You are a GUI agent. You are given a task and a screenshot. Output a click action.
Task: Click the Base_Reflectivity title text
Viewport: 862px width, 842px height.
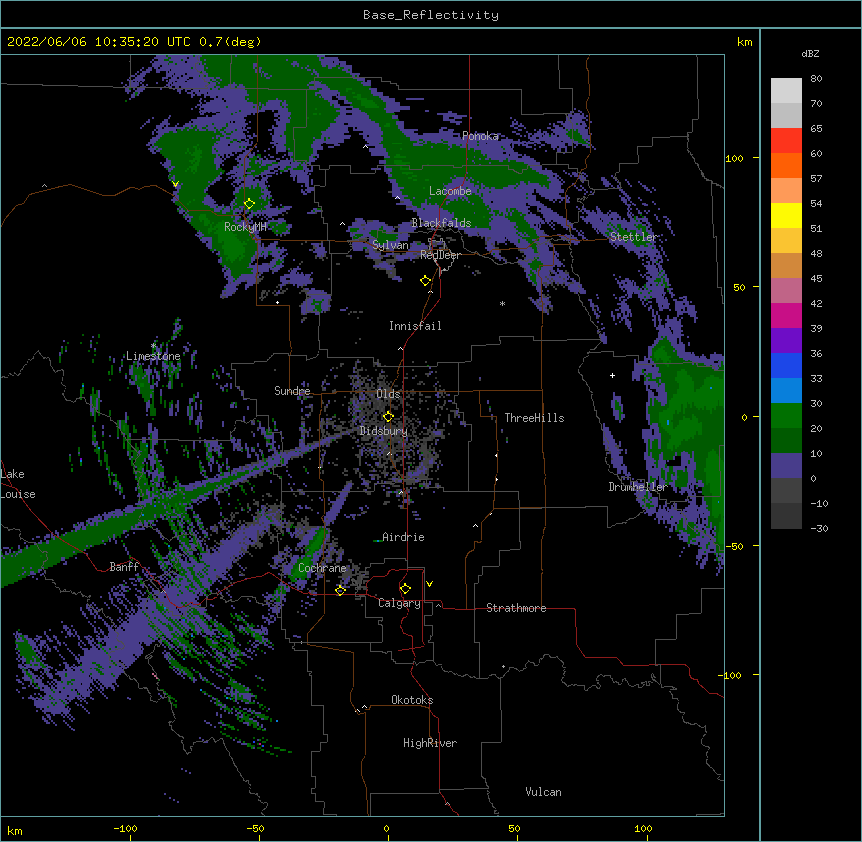click(431, 15)
